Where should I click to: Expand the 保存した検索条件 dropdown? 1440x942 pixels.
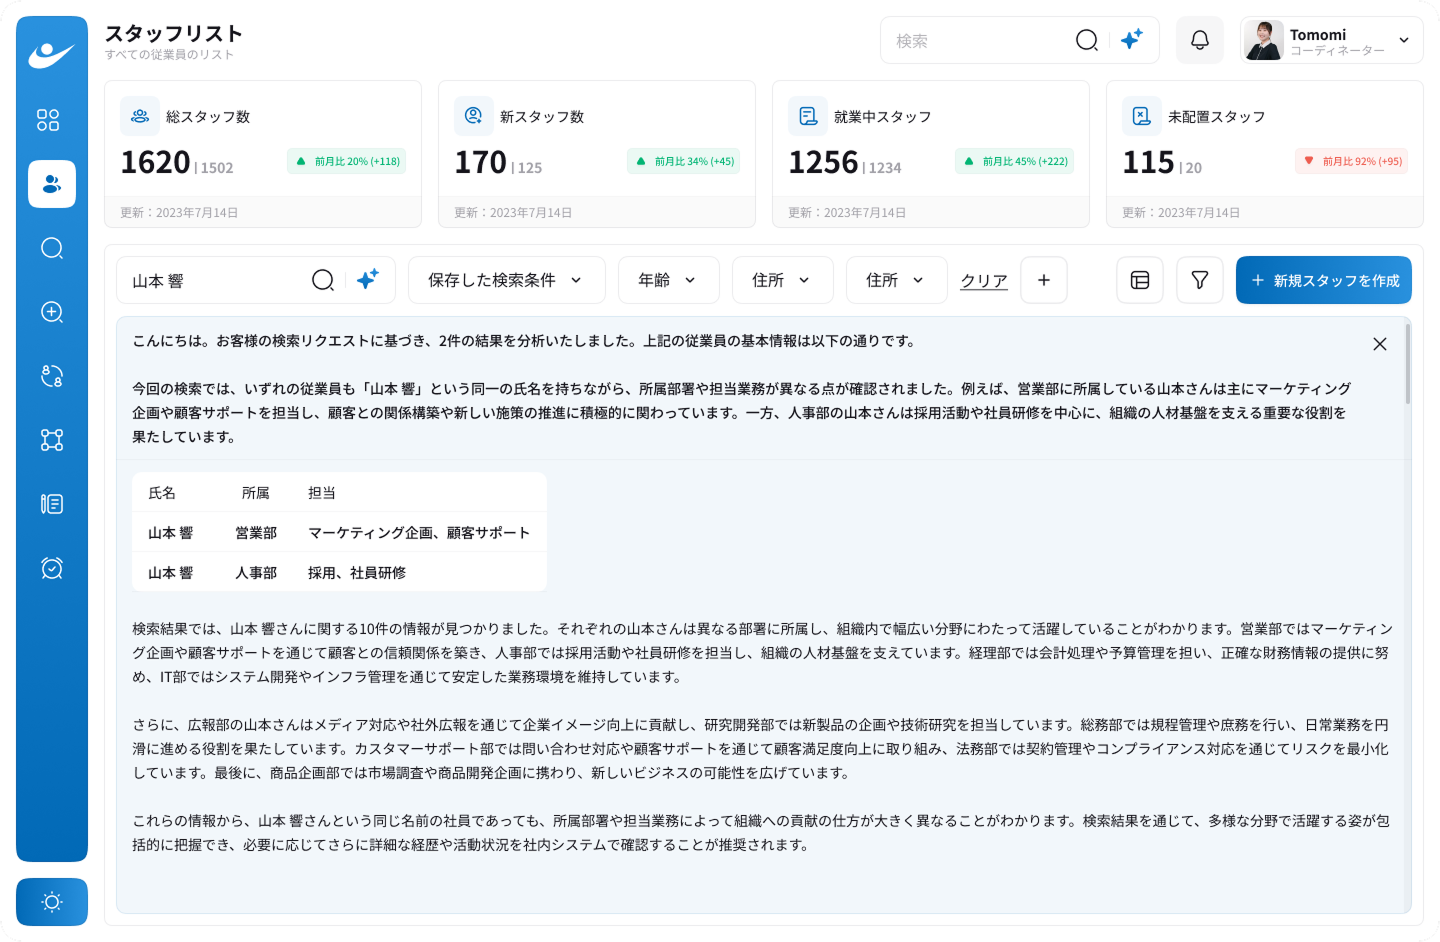506,280
